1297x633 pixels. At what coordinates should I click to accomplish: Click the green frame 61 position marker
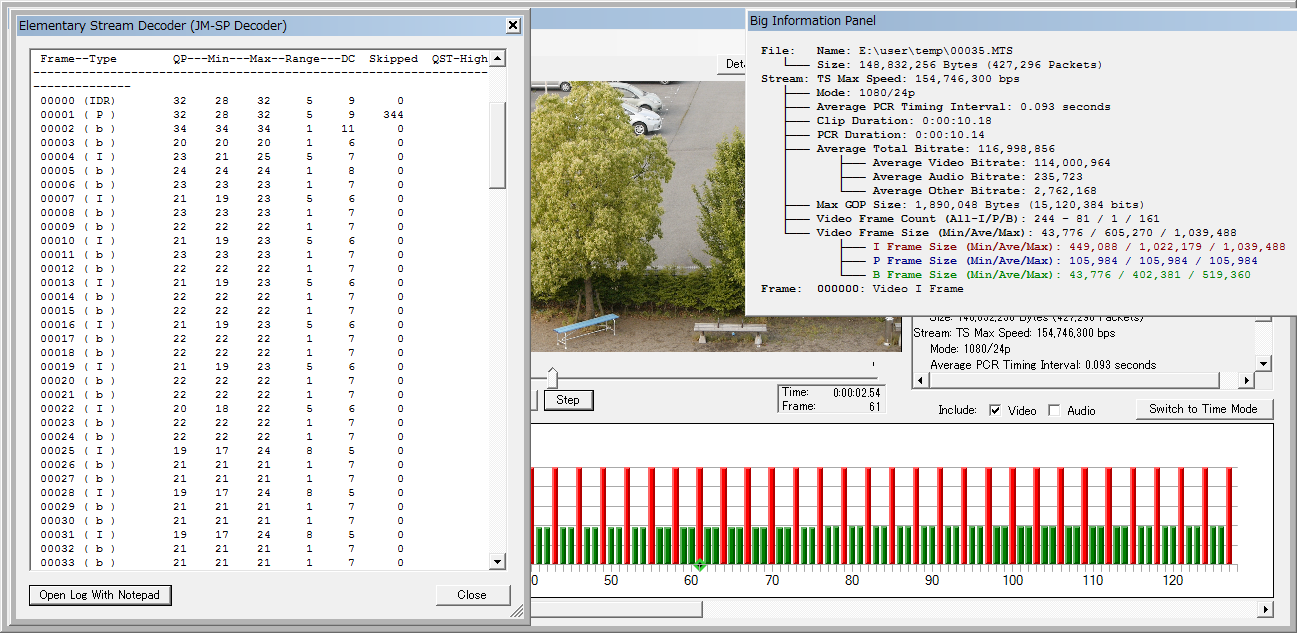point(700,567)
